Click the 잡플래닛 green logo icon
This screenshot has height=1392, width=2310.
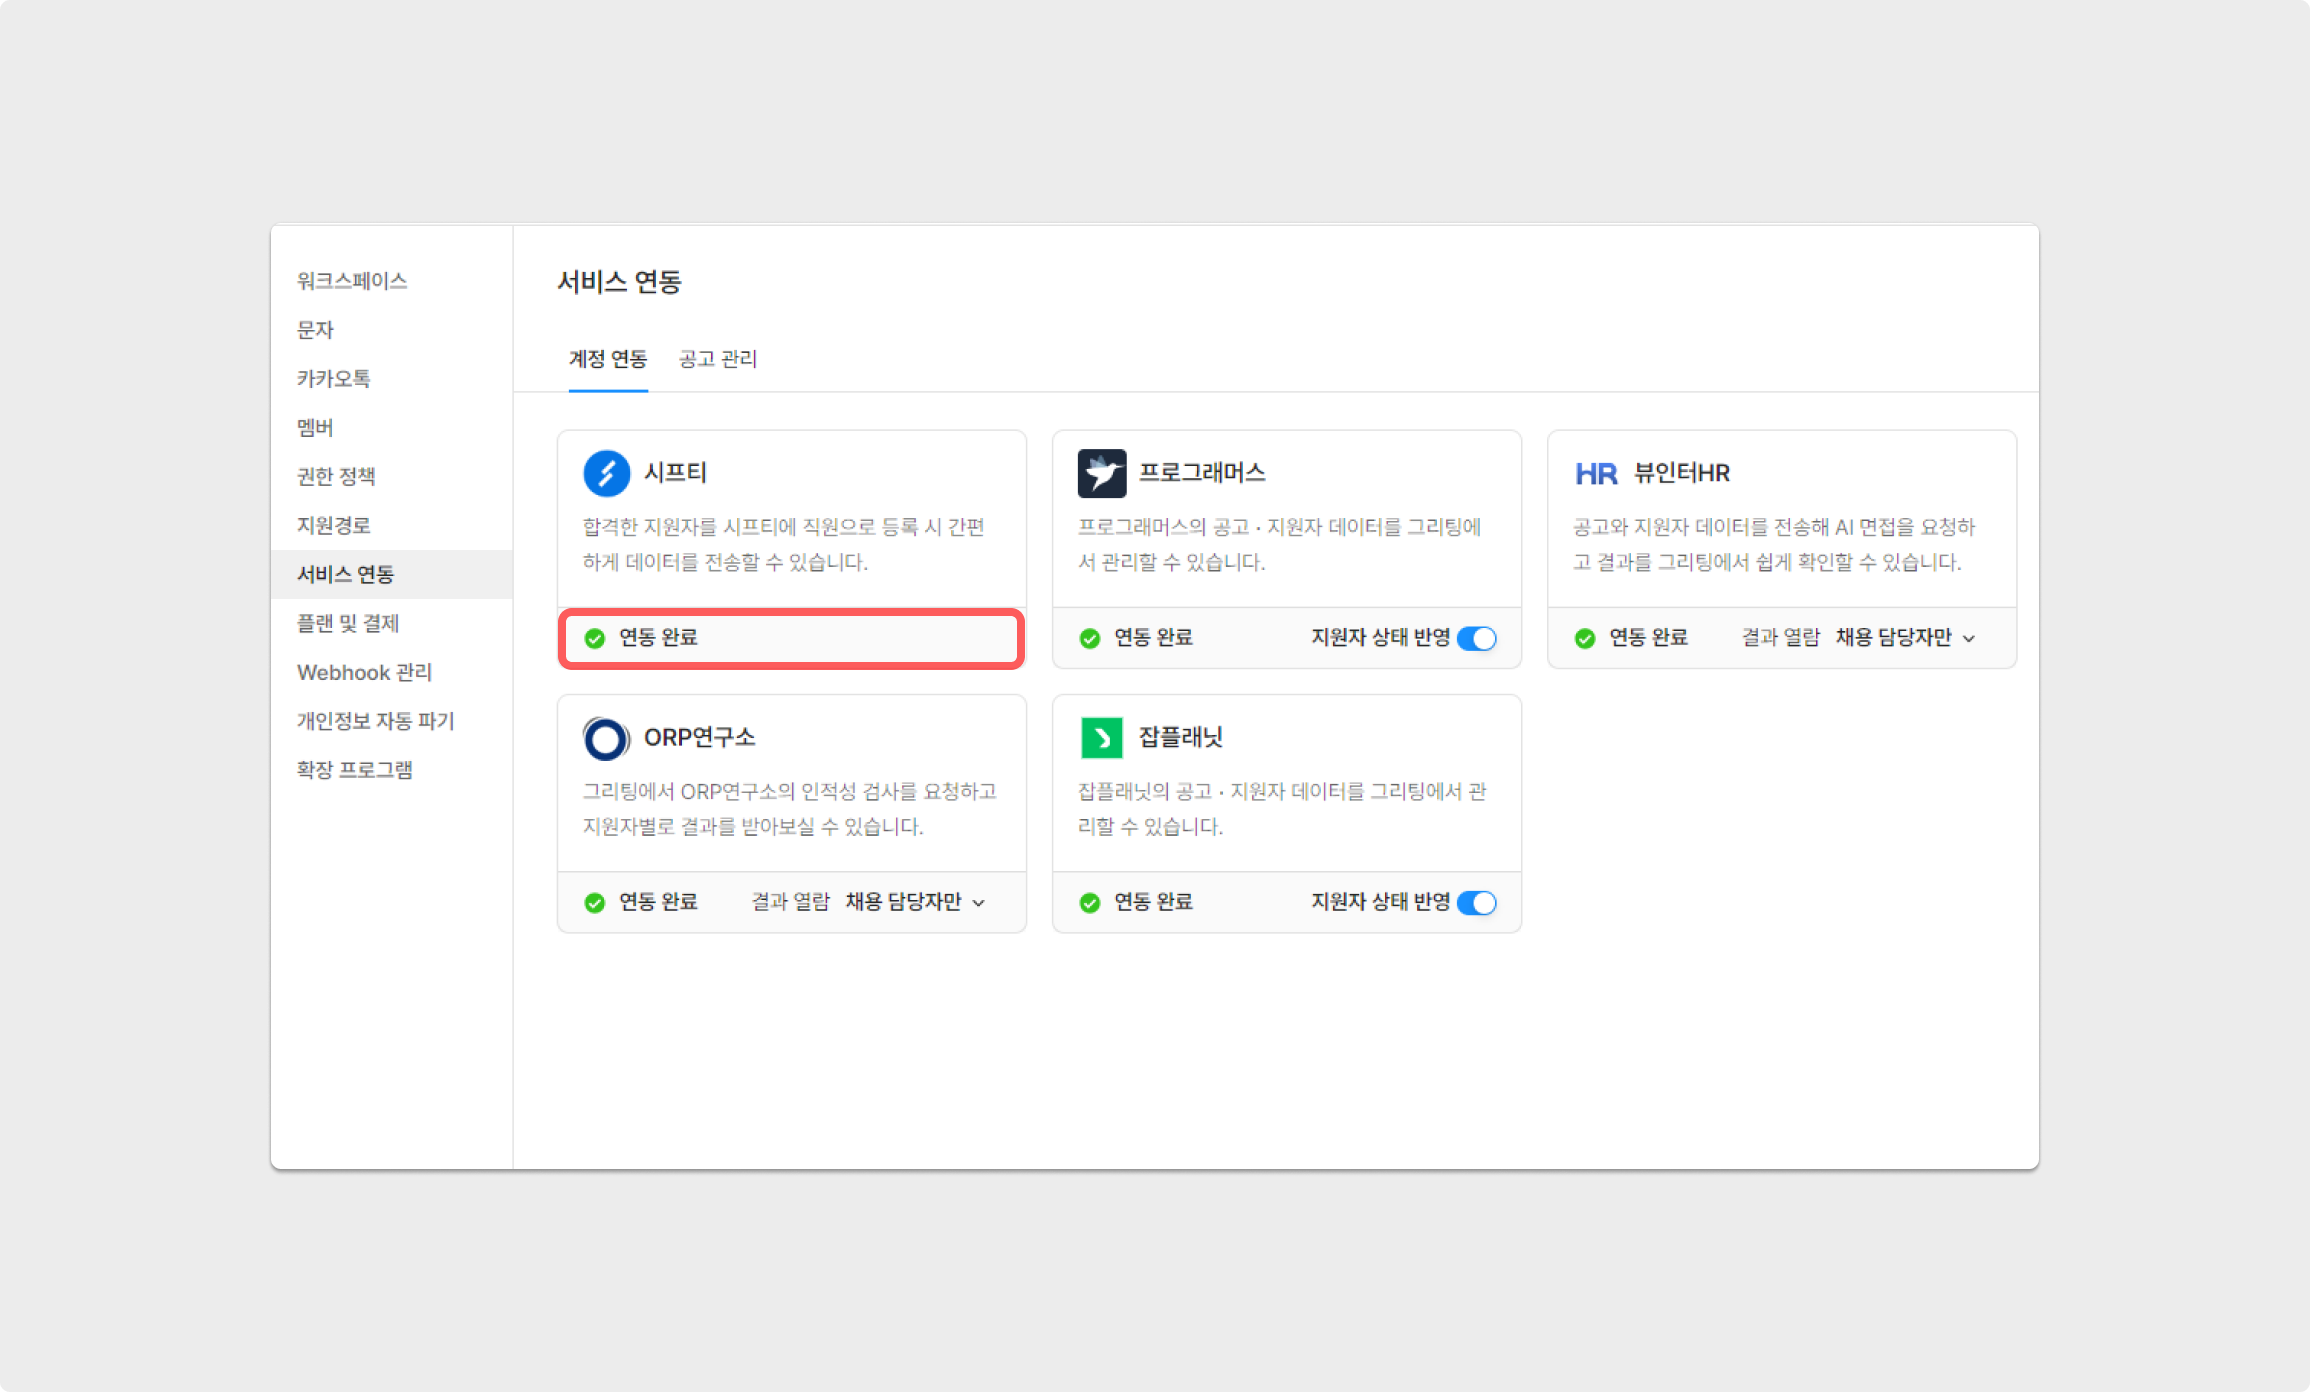coord(1101,738)
